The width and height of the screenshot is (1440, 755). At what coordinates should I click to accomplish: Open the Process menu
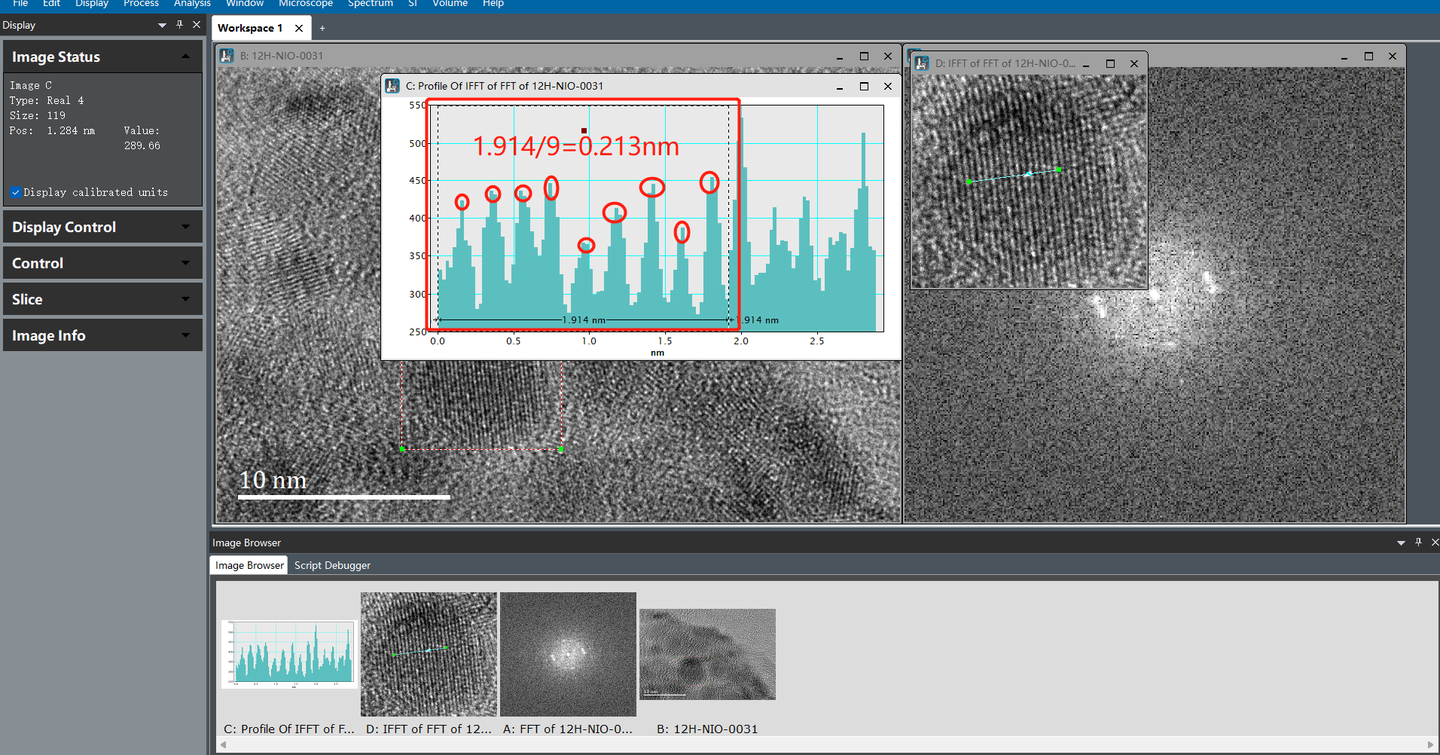(x=141, y=4)
